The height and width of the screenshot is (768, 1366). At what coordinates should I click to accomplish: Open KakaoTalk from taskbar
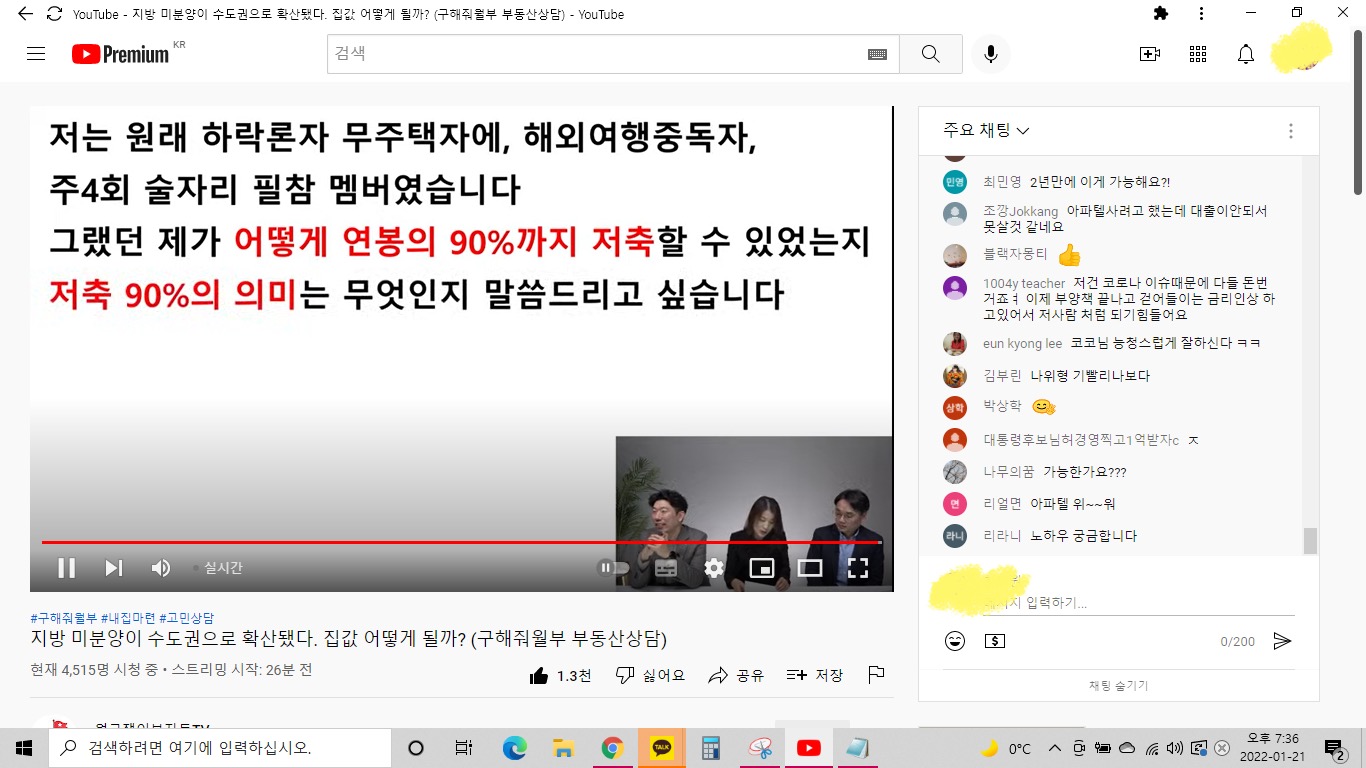[662, 748]
